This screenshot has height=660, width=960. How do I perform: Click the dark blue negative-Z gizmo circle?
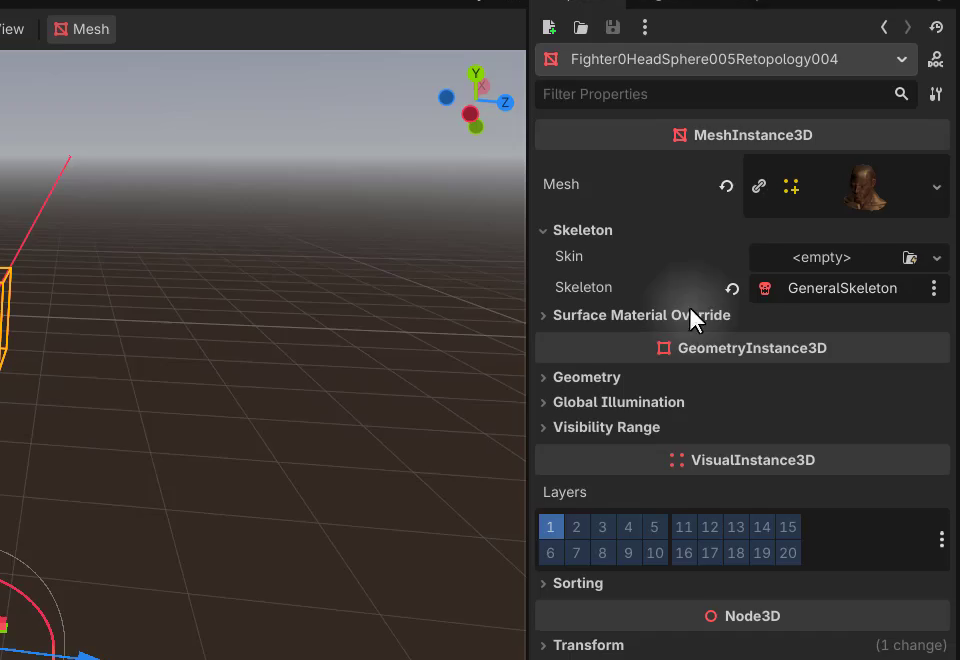446,97
